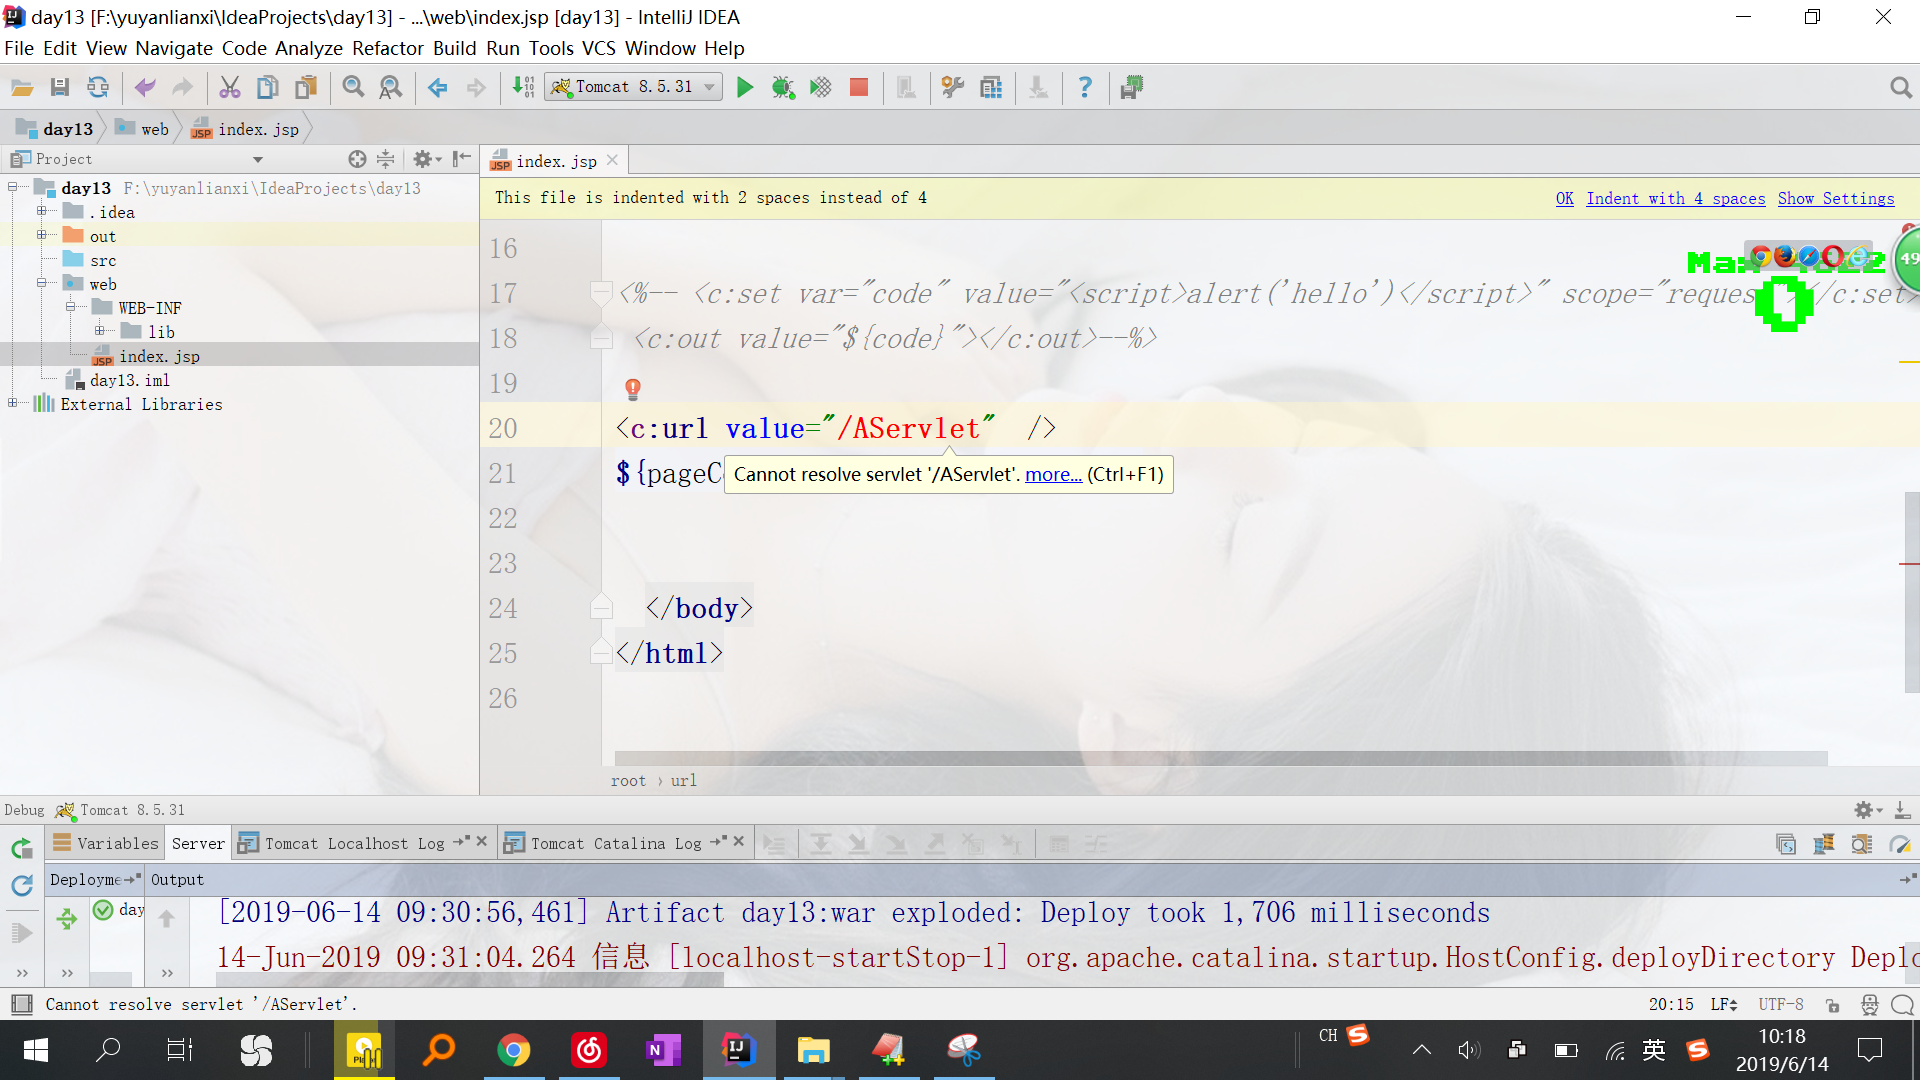
Task: Select index.jsp in the project tree
Action: (159, 356)
